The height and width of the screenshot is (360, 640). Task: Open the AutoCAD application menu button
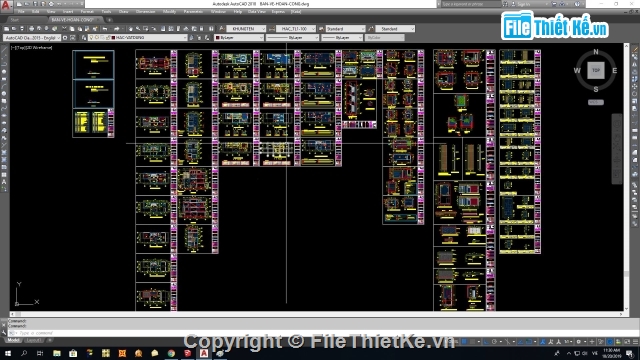pyautogui.click(x=6, y=5)
